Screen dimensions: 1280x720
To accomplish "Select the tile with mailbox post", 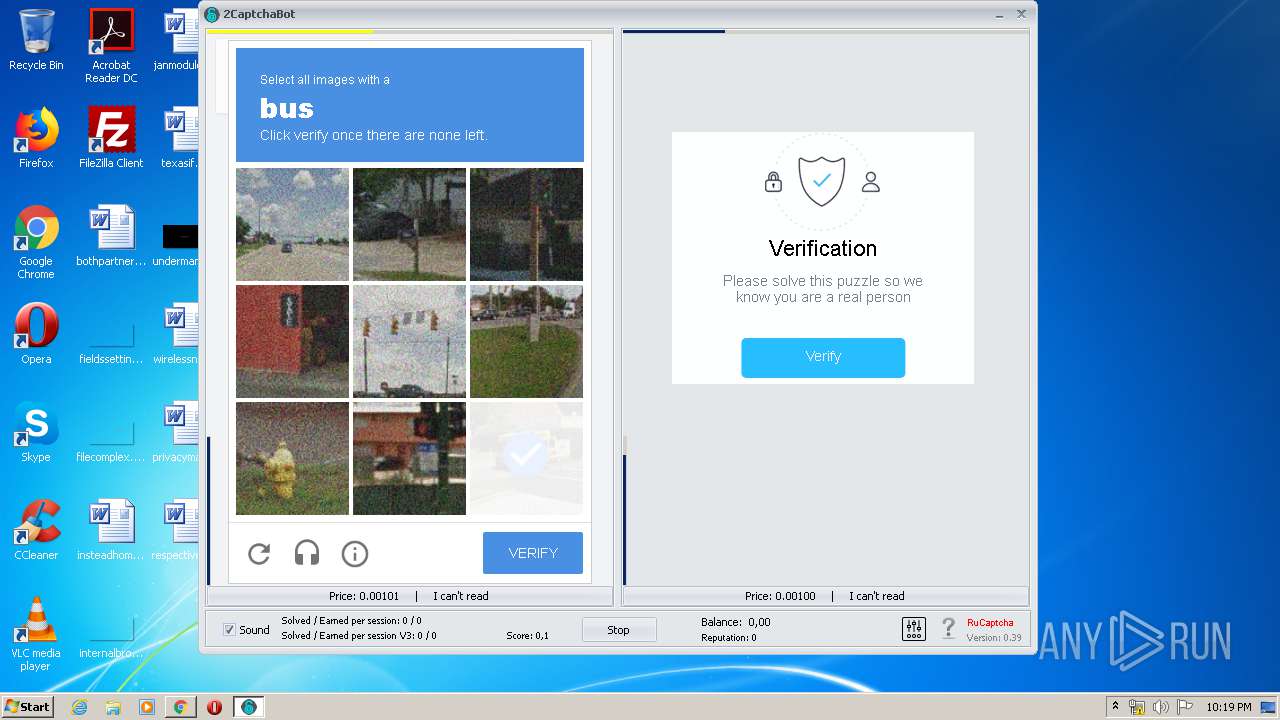I will 409,224.
